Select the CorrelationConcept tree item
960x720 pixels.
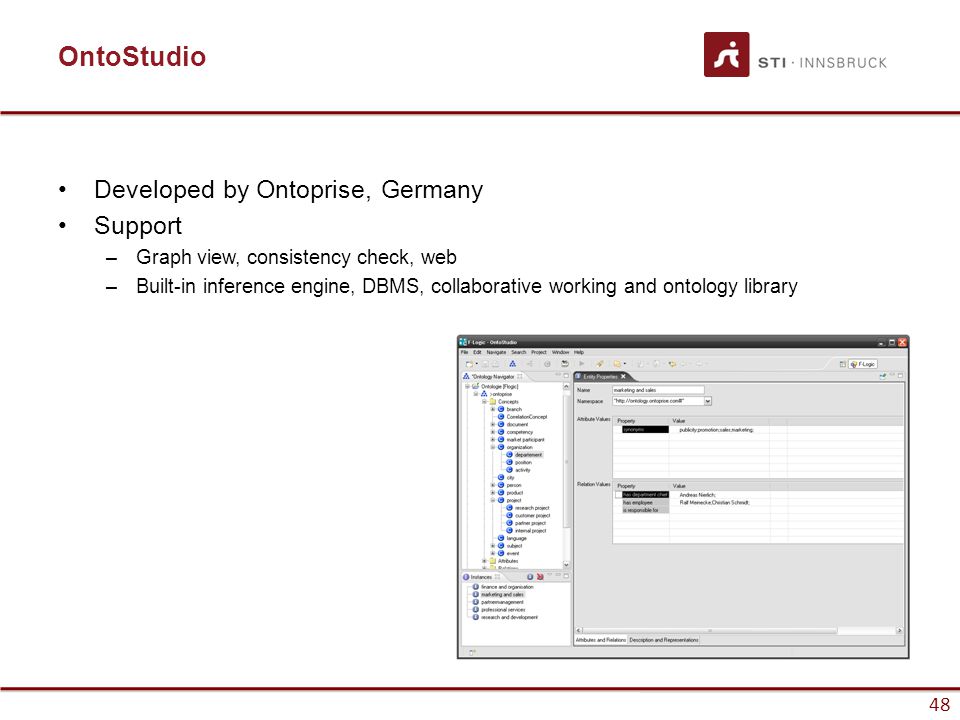click(x=523, y=417)
